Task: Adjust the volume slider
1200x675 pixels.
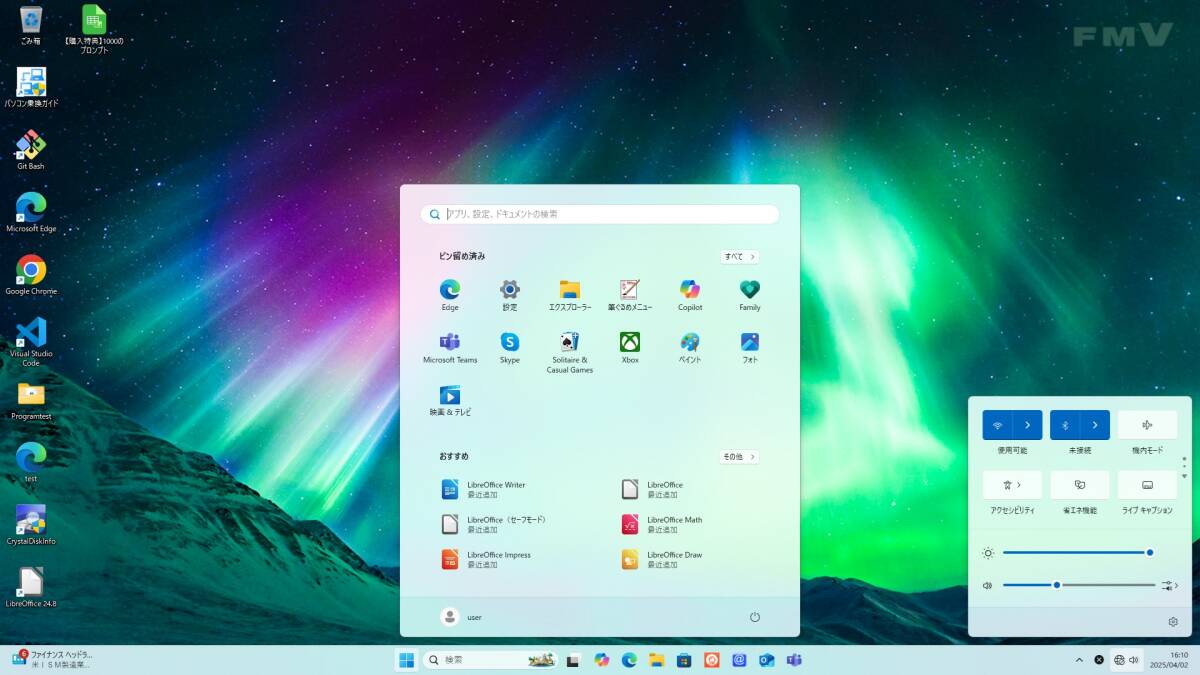Action: point(1079,585)
